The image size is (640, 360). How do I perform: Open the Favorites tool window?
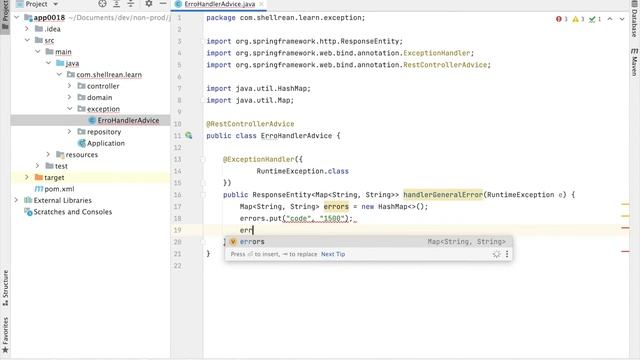[x=5, y=335]
